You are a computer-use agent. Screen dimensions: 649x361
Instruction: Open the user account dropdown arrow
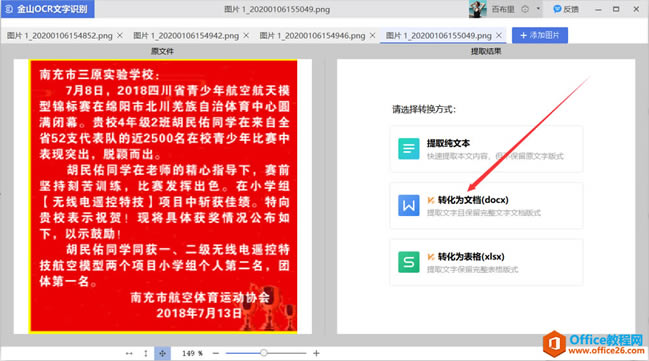538,9
